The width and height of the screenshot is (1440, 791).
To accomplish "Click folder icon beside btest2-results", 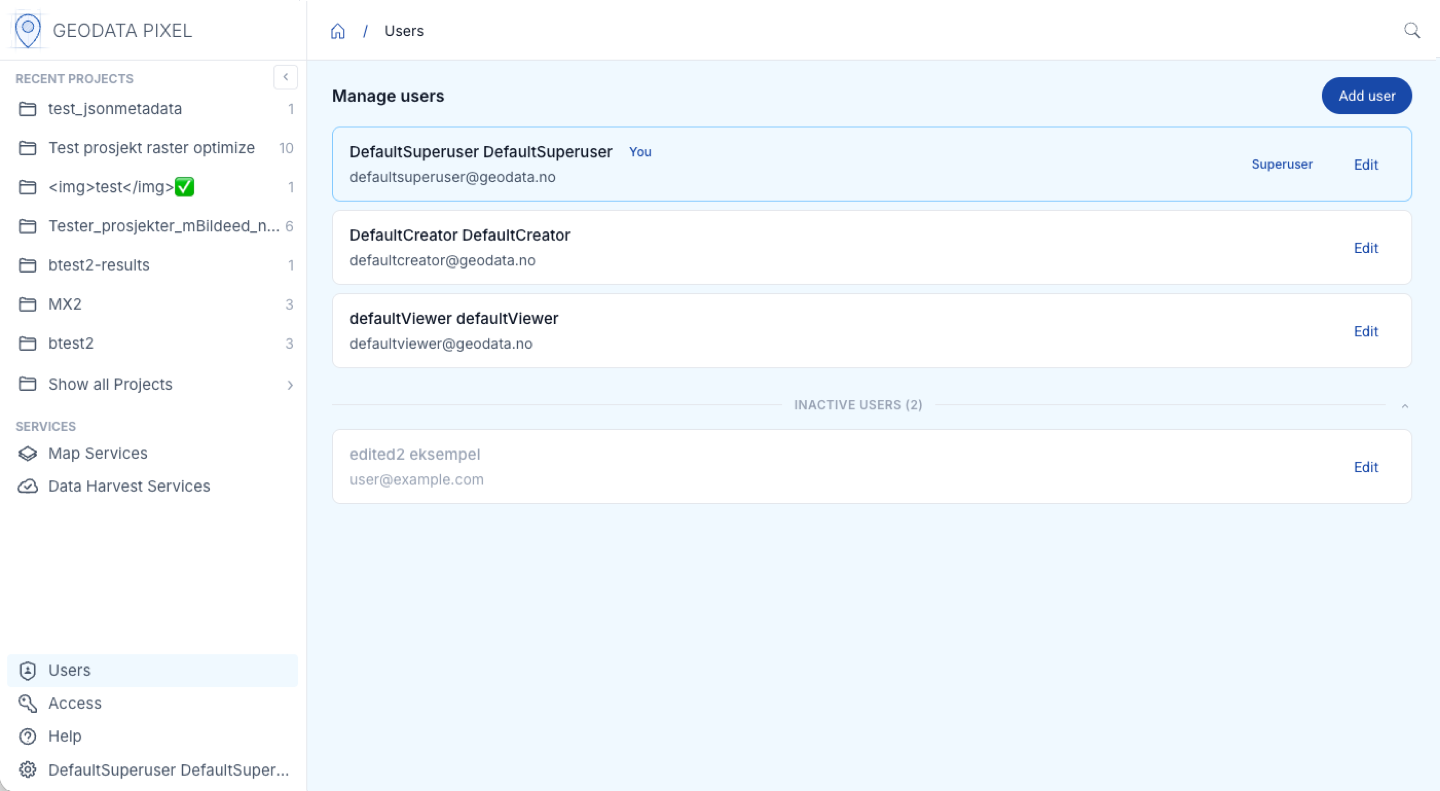I will coord(28,265).
